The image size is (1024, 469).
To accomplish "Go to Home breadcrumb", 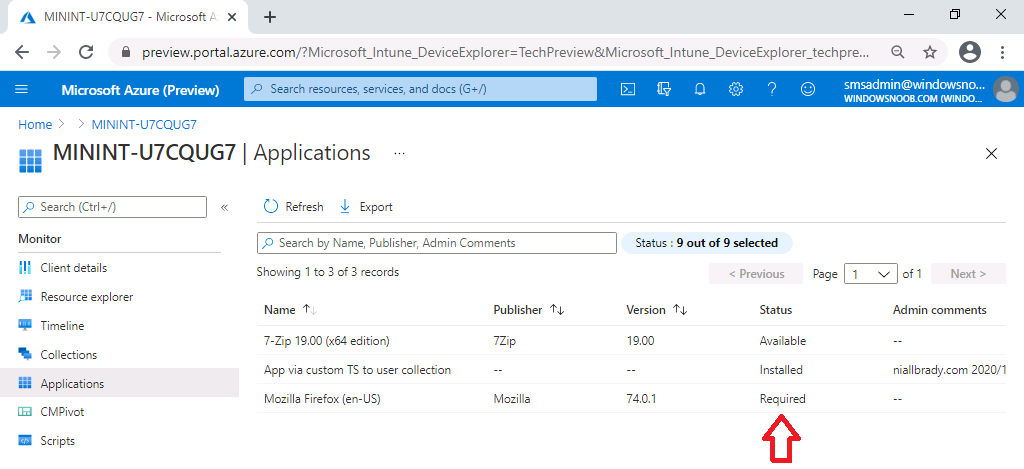I will (x=35, y=124).
